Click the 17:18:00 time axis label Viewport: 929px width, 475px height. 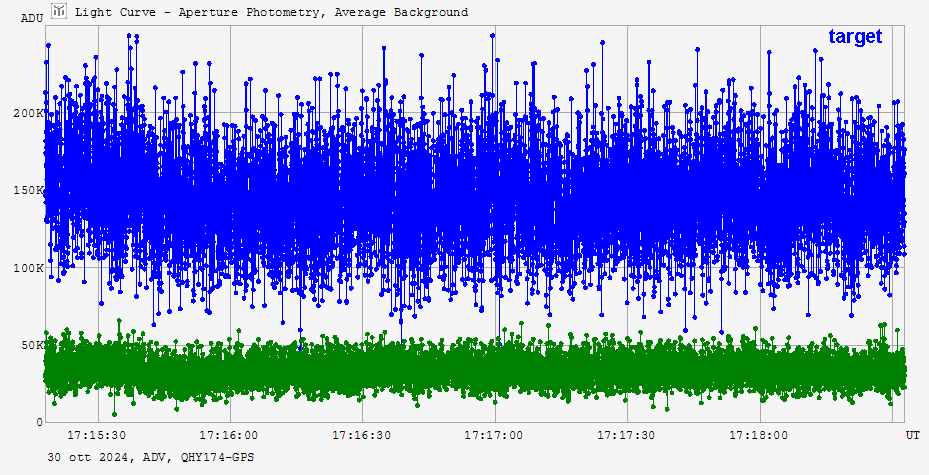pyautogui.click(x=759, y=435)
